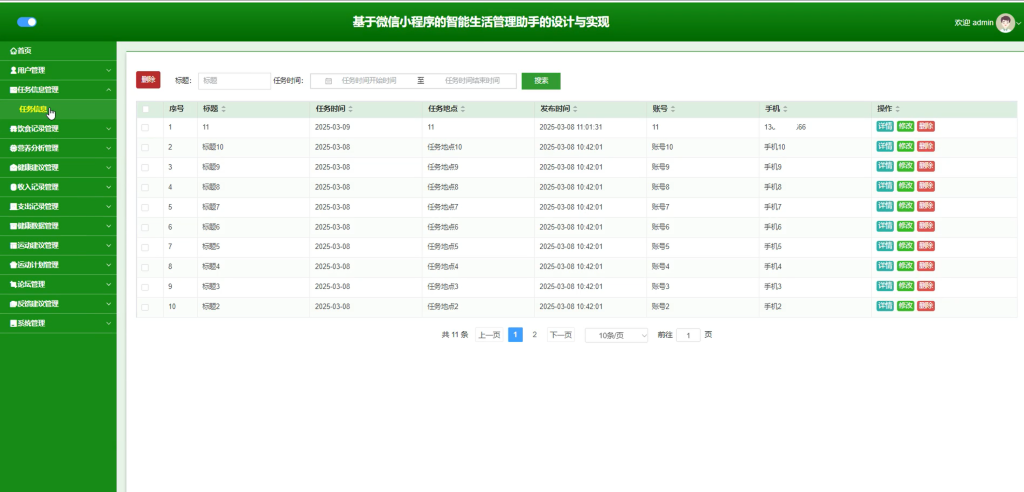Sort by 账号 column sort arrows
This screenshot has width=1024, height=492.
click(x=673, y=109)
